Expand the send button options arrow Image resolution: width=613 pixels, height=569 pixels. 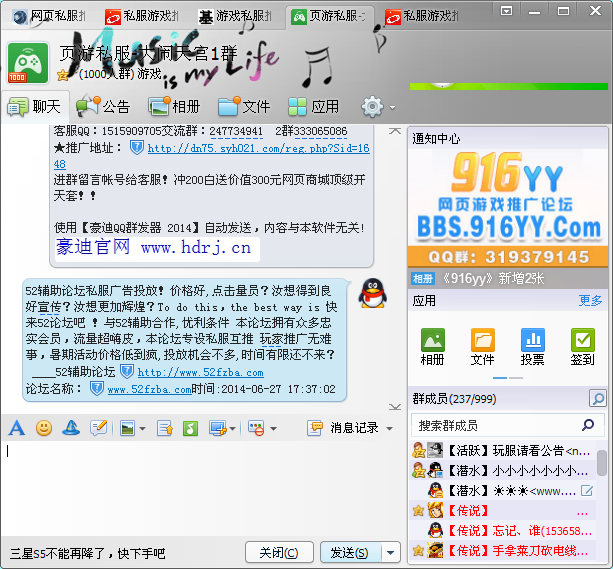tap(390, 553)
